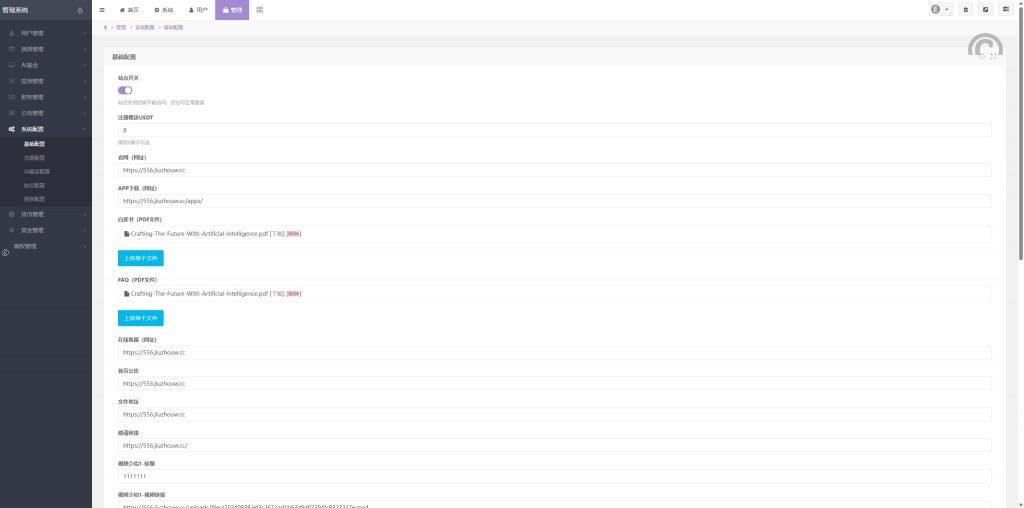Image resolution: width=1024 pixels, height=508 pixels.
Task: Click [删除] link for the 白皮书 PDF
Action: click(294, 234)
